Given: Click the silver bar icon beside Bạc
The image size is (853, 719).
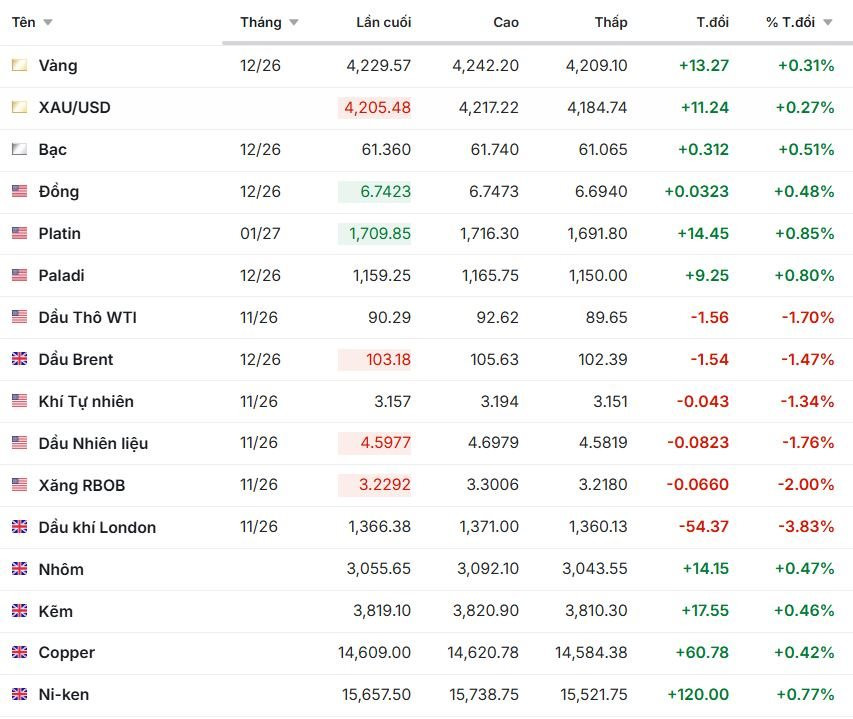Looking at the screenshot, I should 20,149.
